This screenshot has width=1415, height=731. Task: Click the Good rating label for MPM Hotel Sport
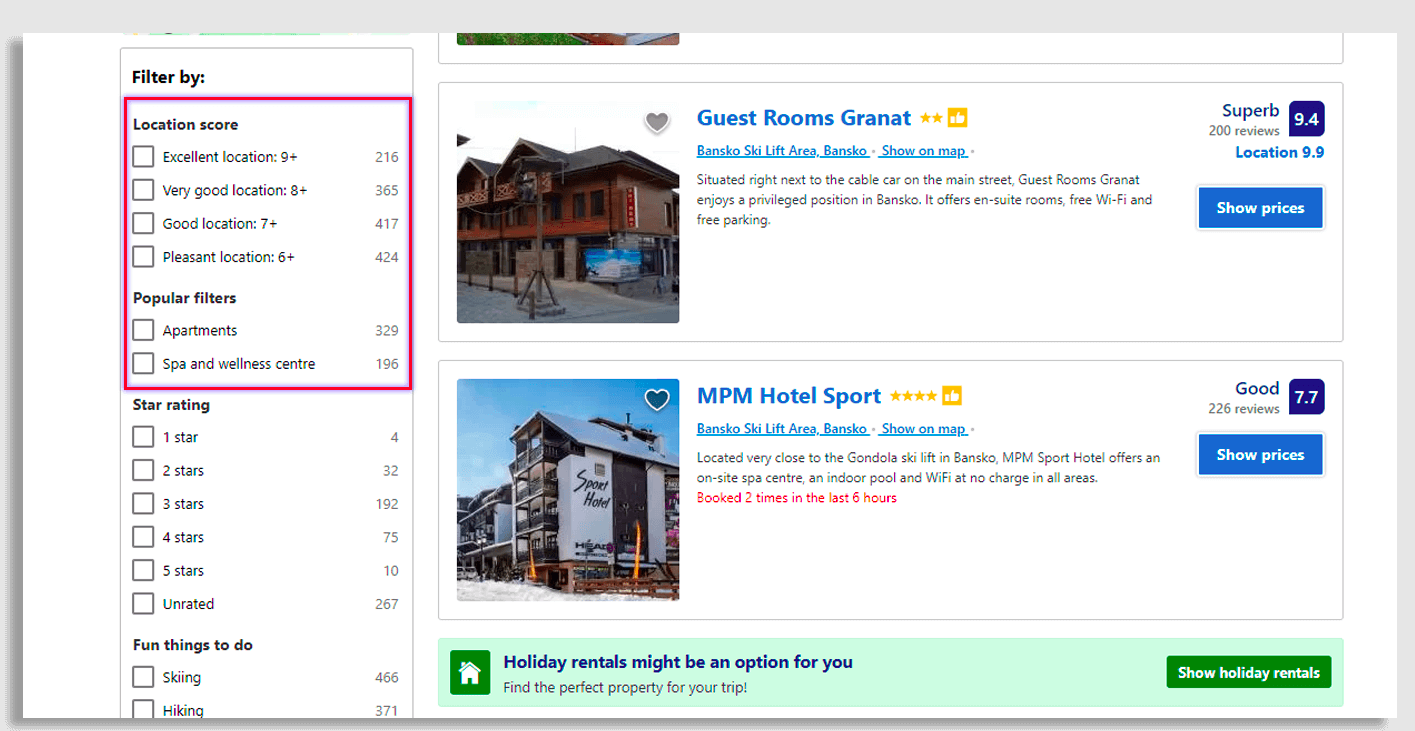[x=1257, y=389]
